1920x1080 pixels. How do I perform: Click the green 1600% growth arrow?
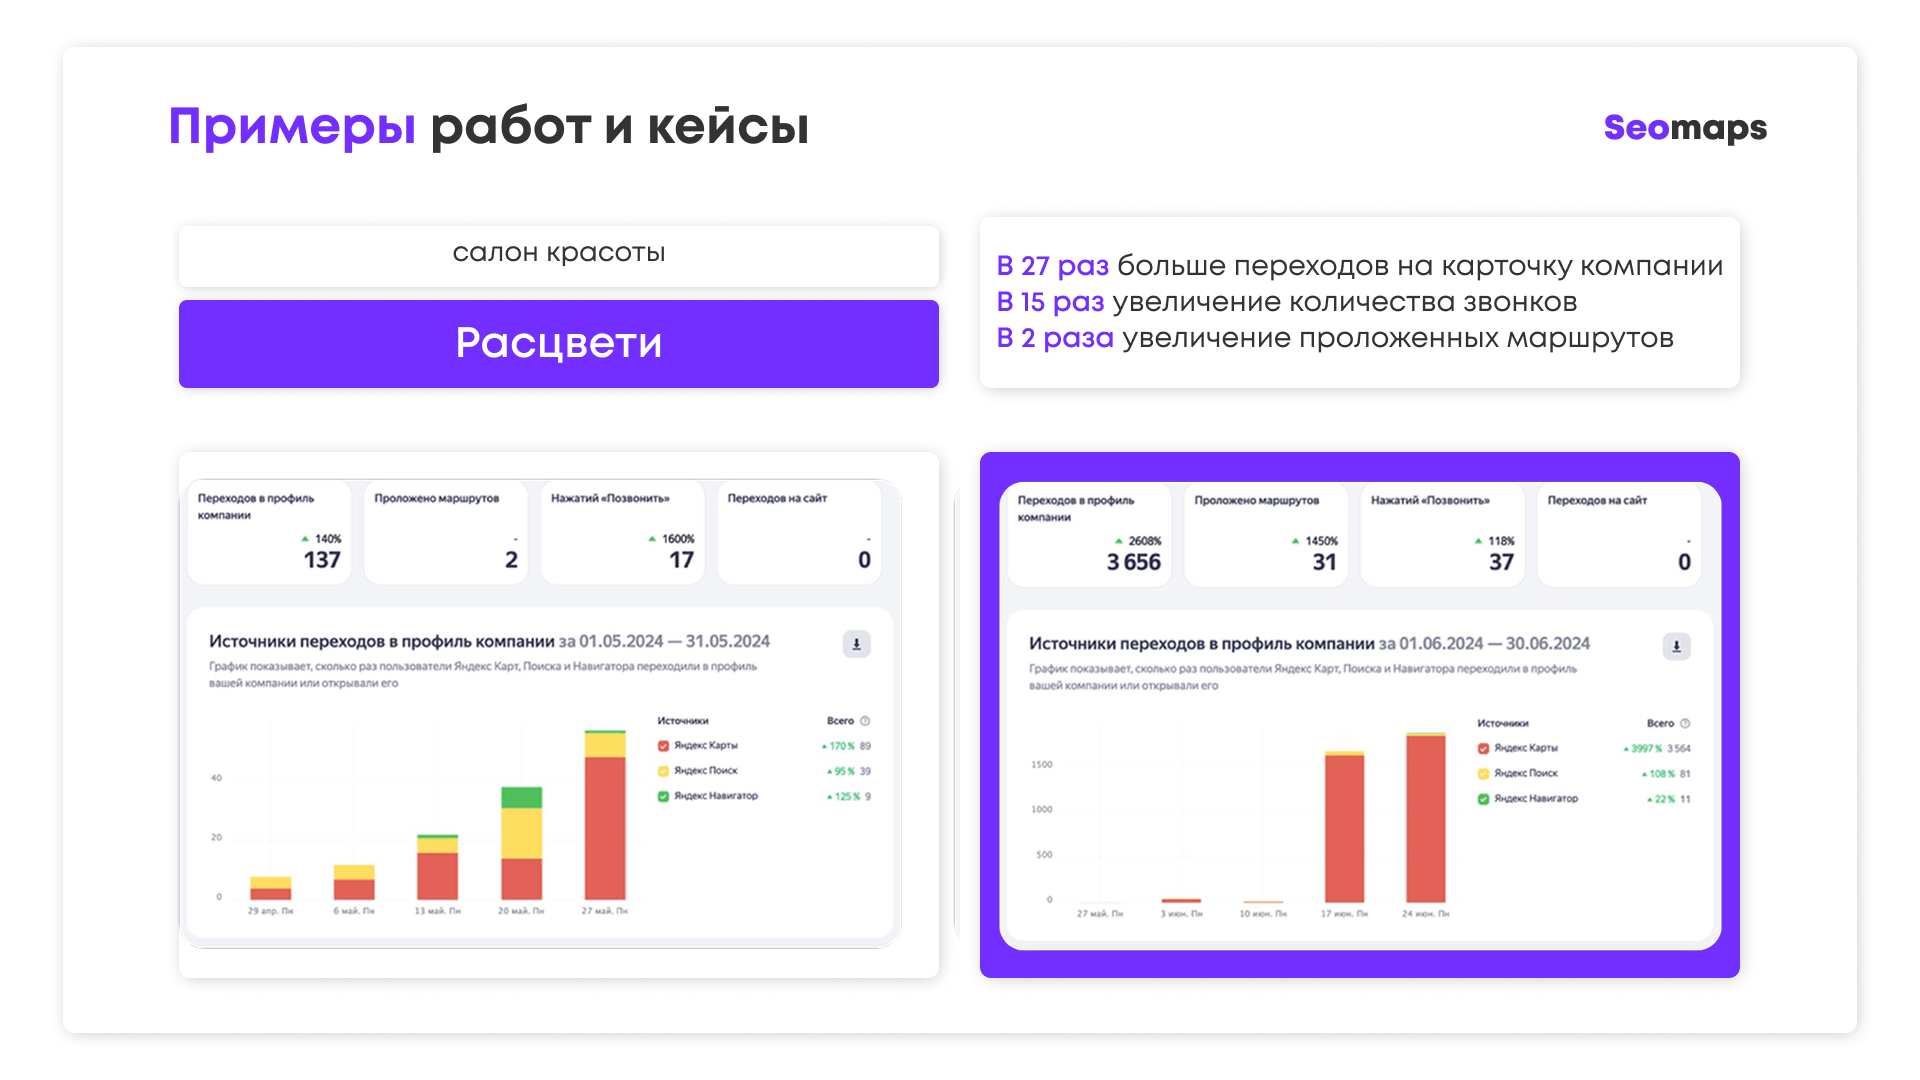click(652, 539)
